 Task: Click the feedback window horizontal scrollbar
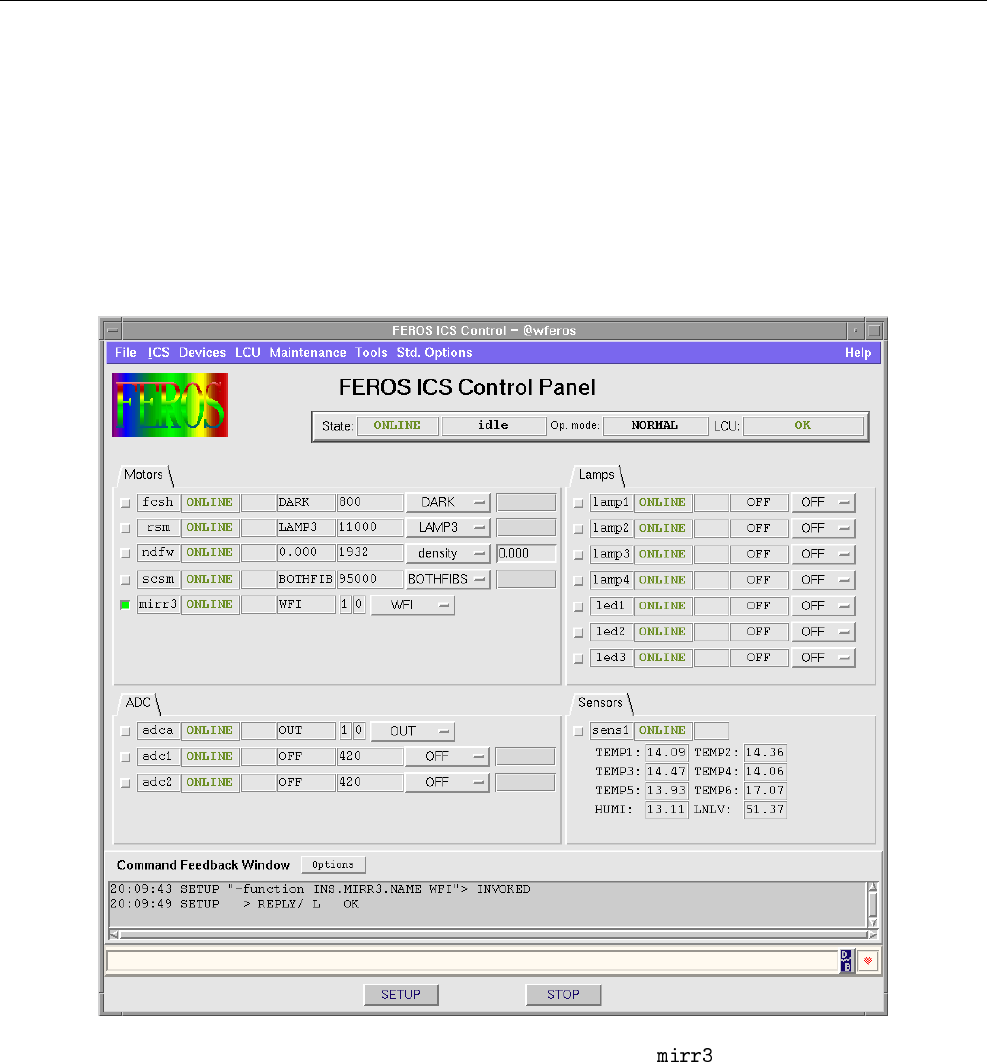click(493, 935)
